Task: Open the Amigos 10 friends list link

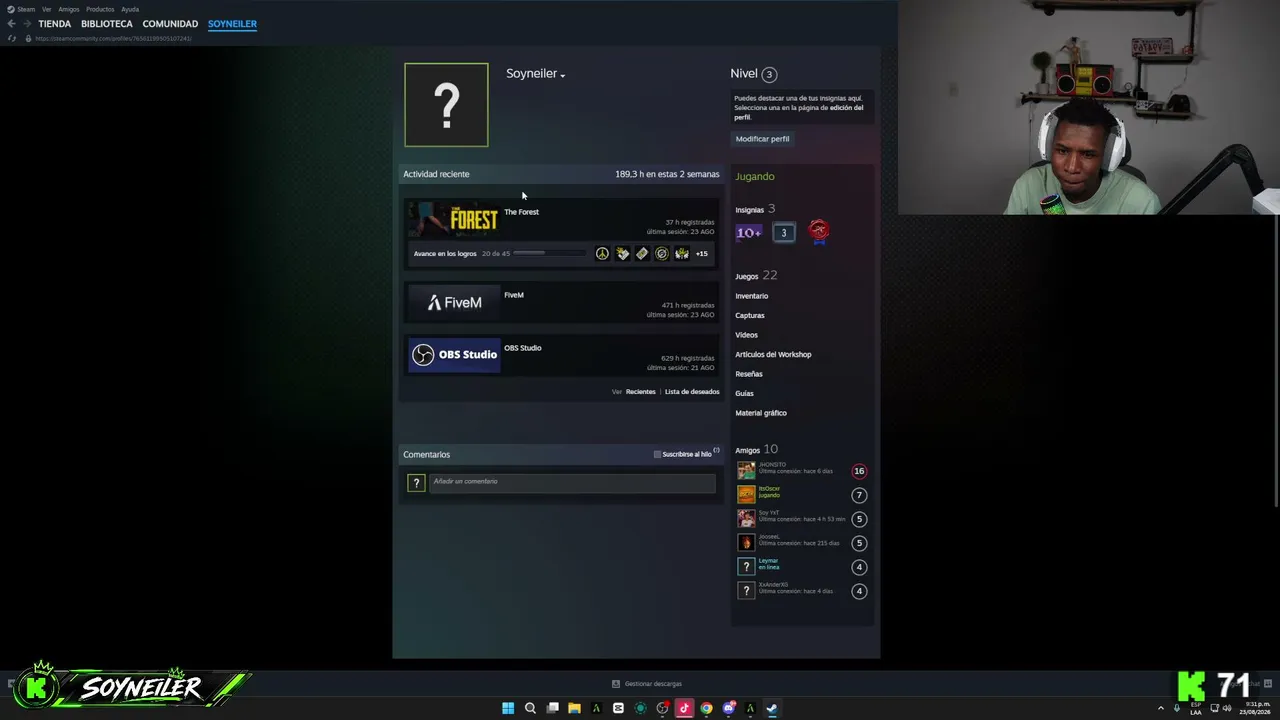Action: pos(756,450)
